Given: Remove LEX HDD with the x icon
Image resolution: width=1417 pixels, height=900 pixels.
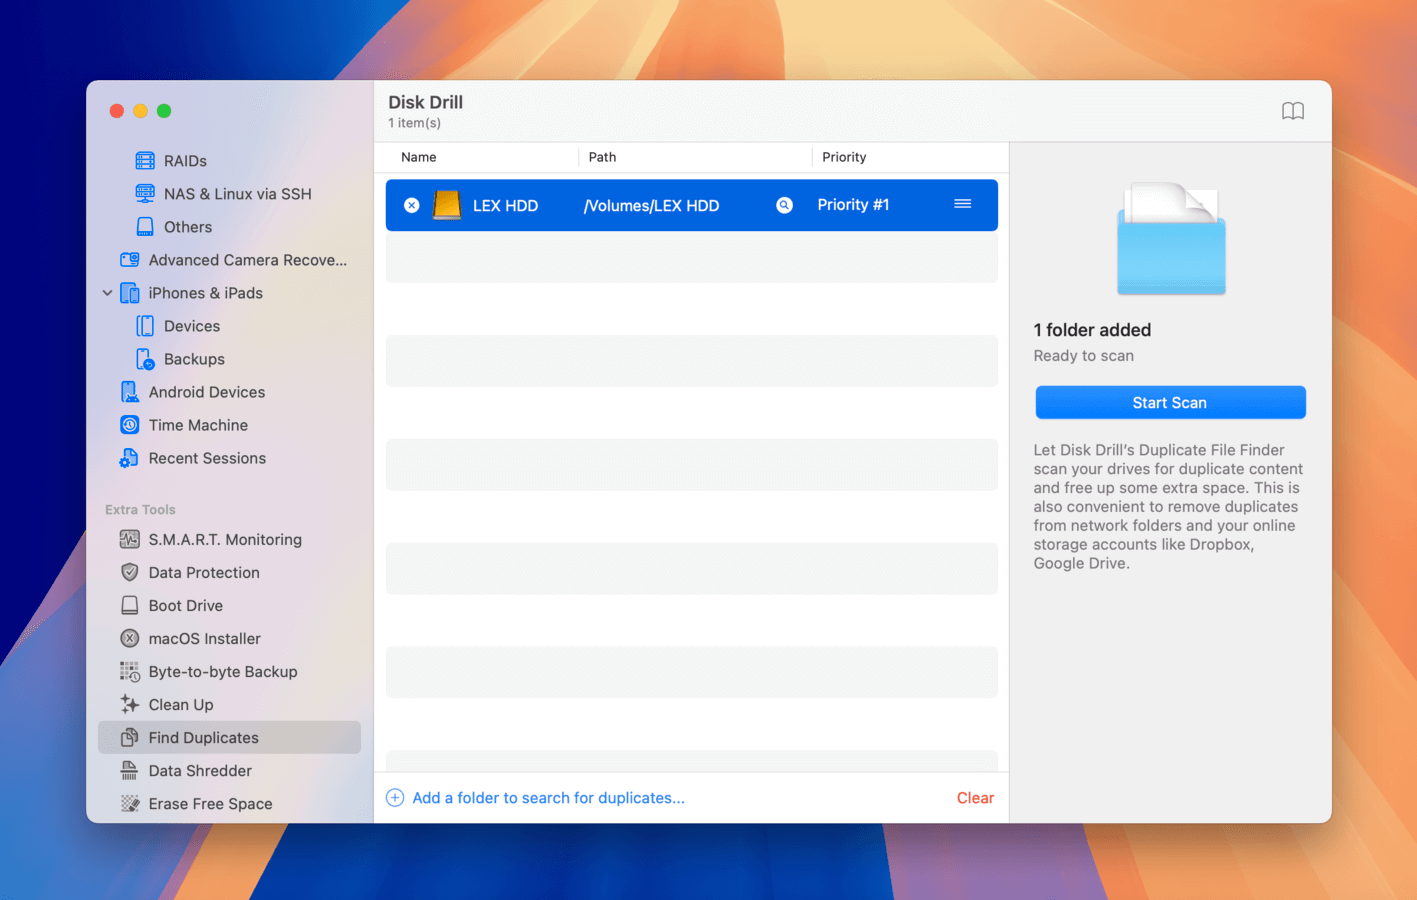Looking at the screenshot, I should tap(412, 205).
